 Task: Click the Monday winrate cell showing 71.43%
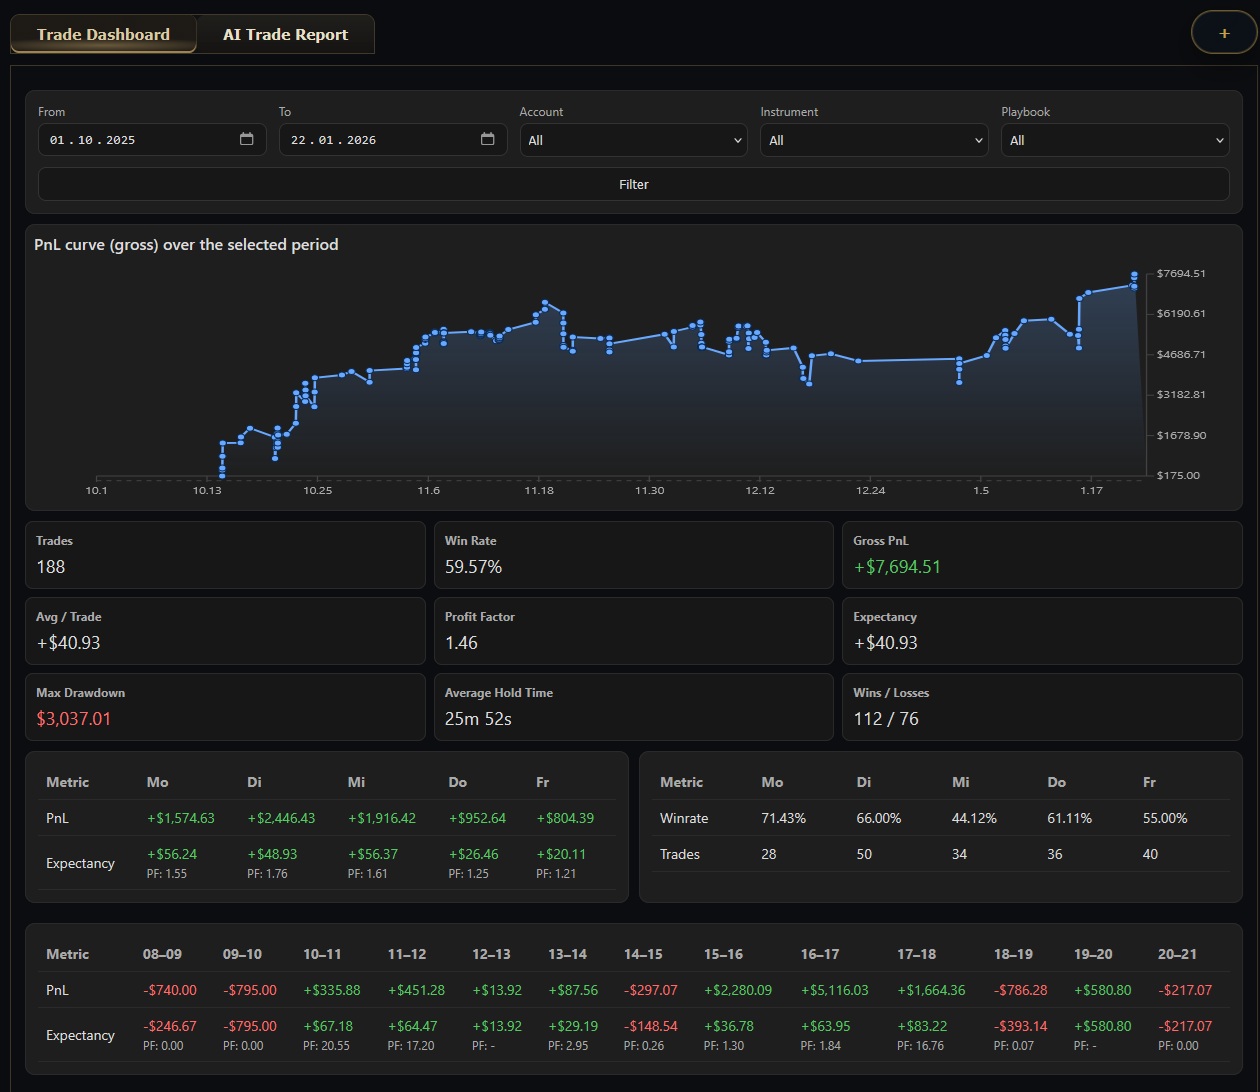(x=784, y=818)
